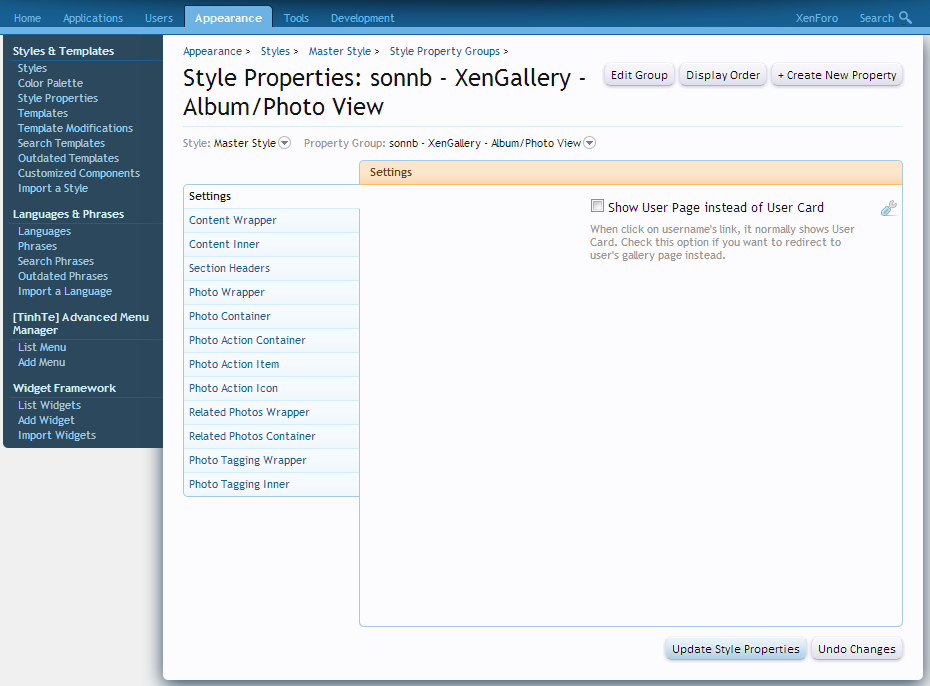Click the wrench icon beside the property
This screenshot has width=930, height=686.
[x=889, y=208]
